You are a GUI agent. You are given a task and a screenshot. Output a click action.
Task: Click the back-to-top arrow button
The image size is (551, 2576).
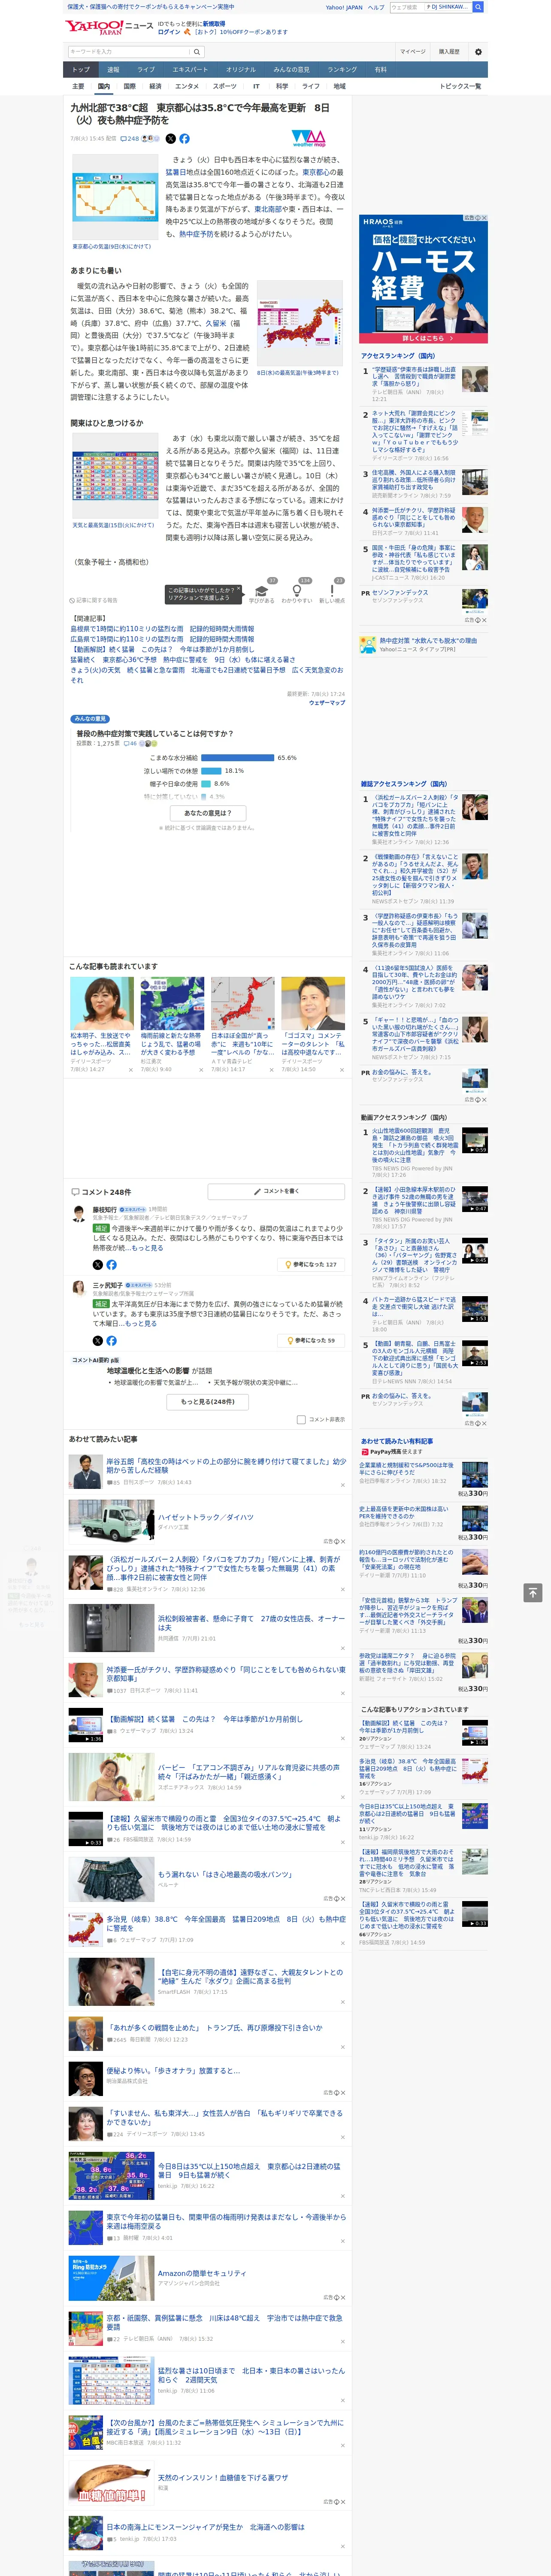(x=533, y=1592)
